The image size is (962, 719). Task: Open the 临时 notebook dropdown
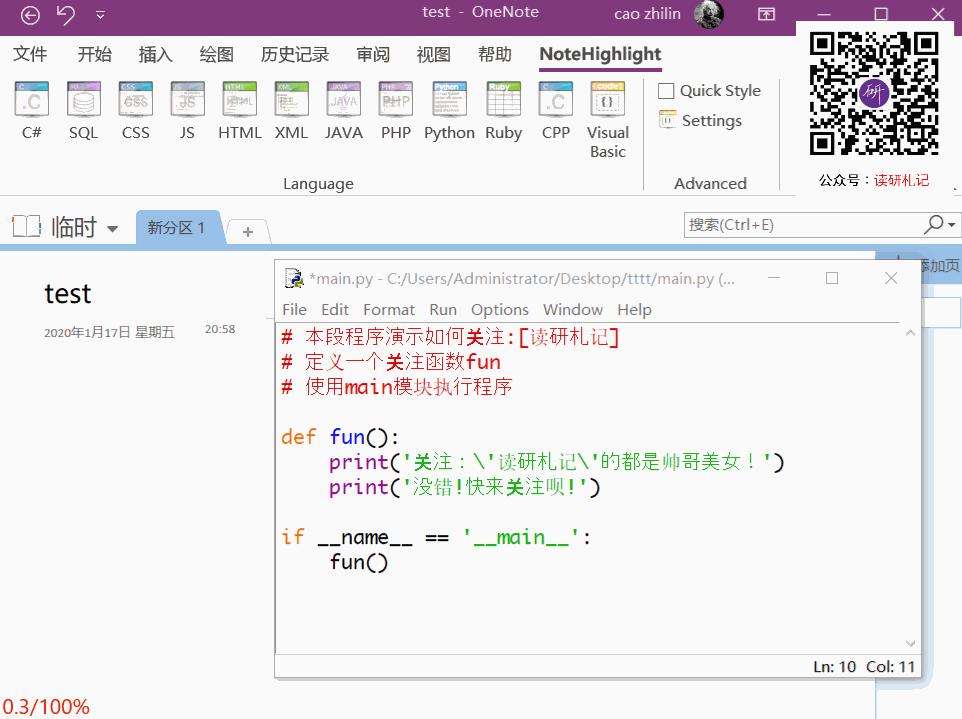(x=113, y=227)
